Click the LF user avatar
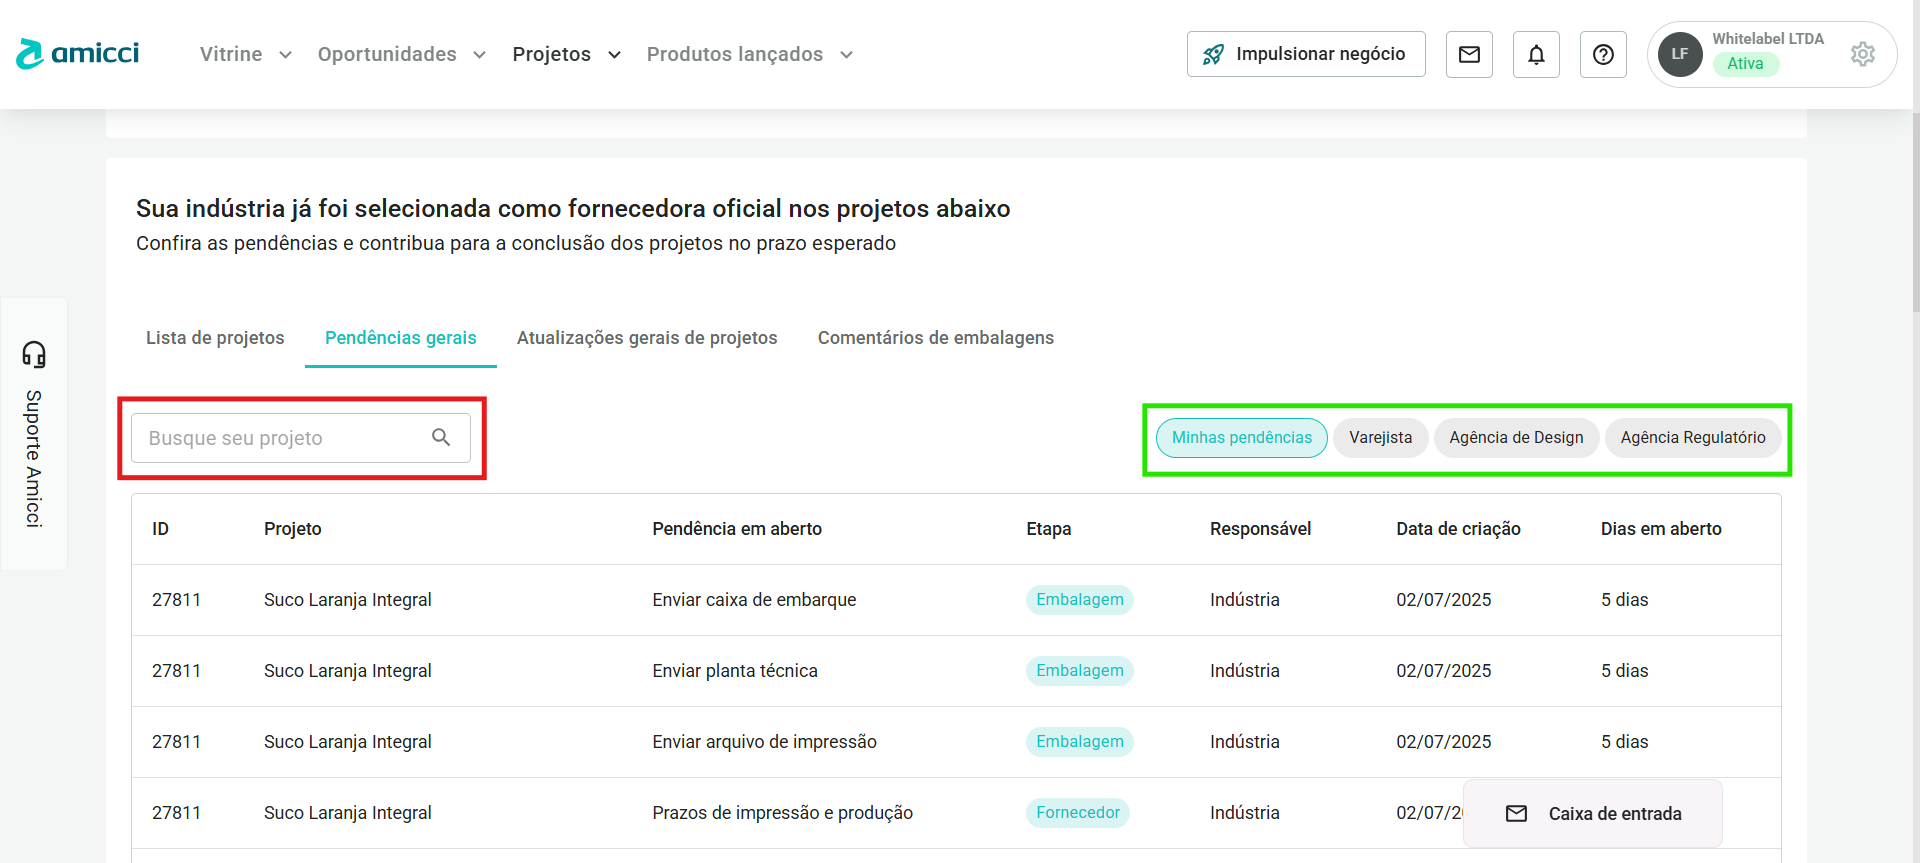The height and width of the screenshot is (863, 1920). (1680, 54)
